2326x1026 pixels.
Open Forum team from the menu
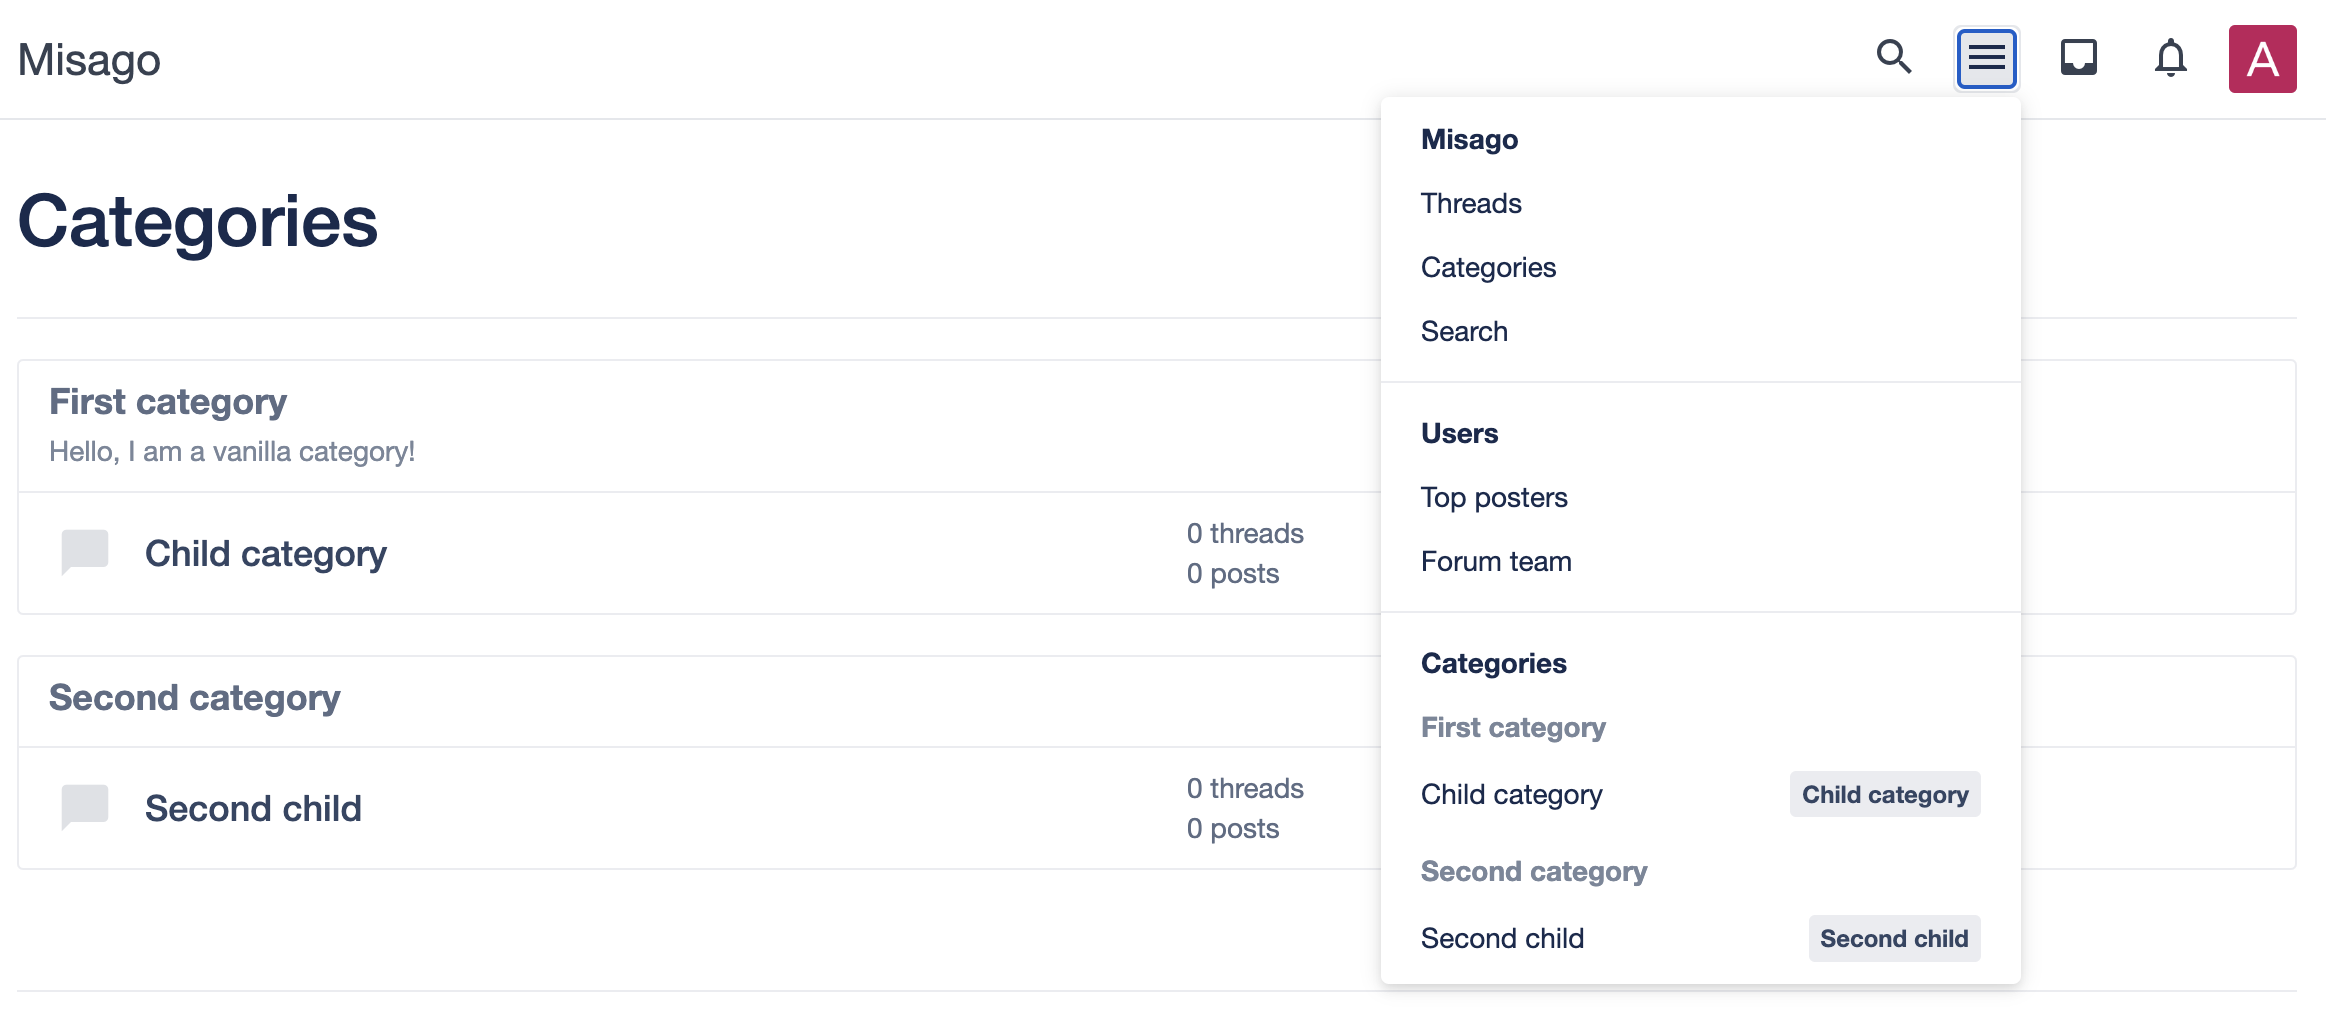pos(1496,562)
